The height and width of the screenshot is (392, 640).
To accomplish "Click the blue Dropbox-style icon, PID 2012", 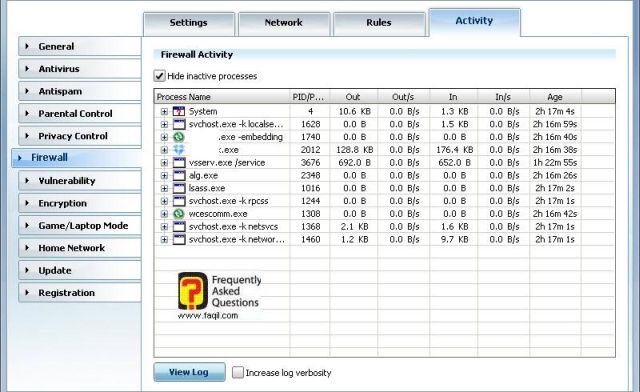I will 179,150.
